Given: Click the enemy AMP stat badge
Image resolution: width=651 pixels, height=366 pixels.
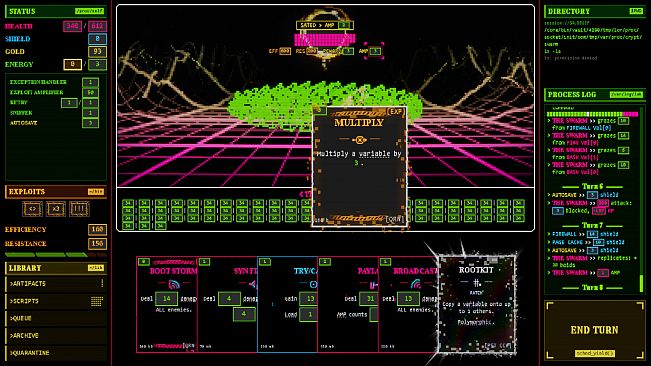Looking at the screenshot, I should (375, 51).
